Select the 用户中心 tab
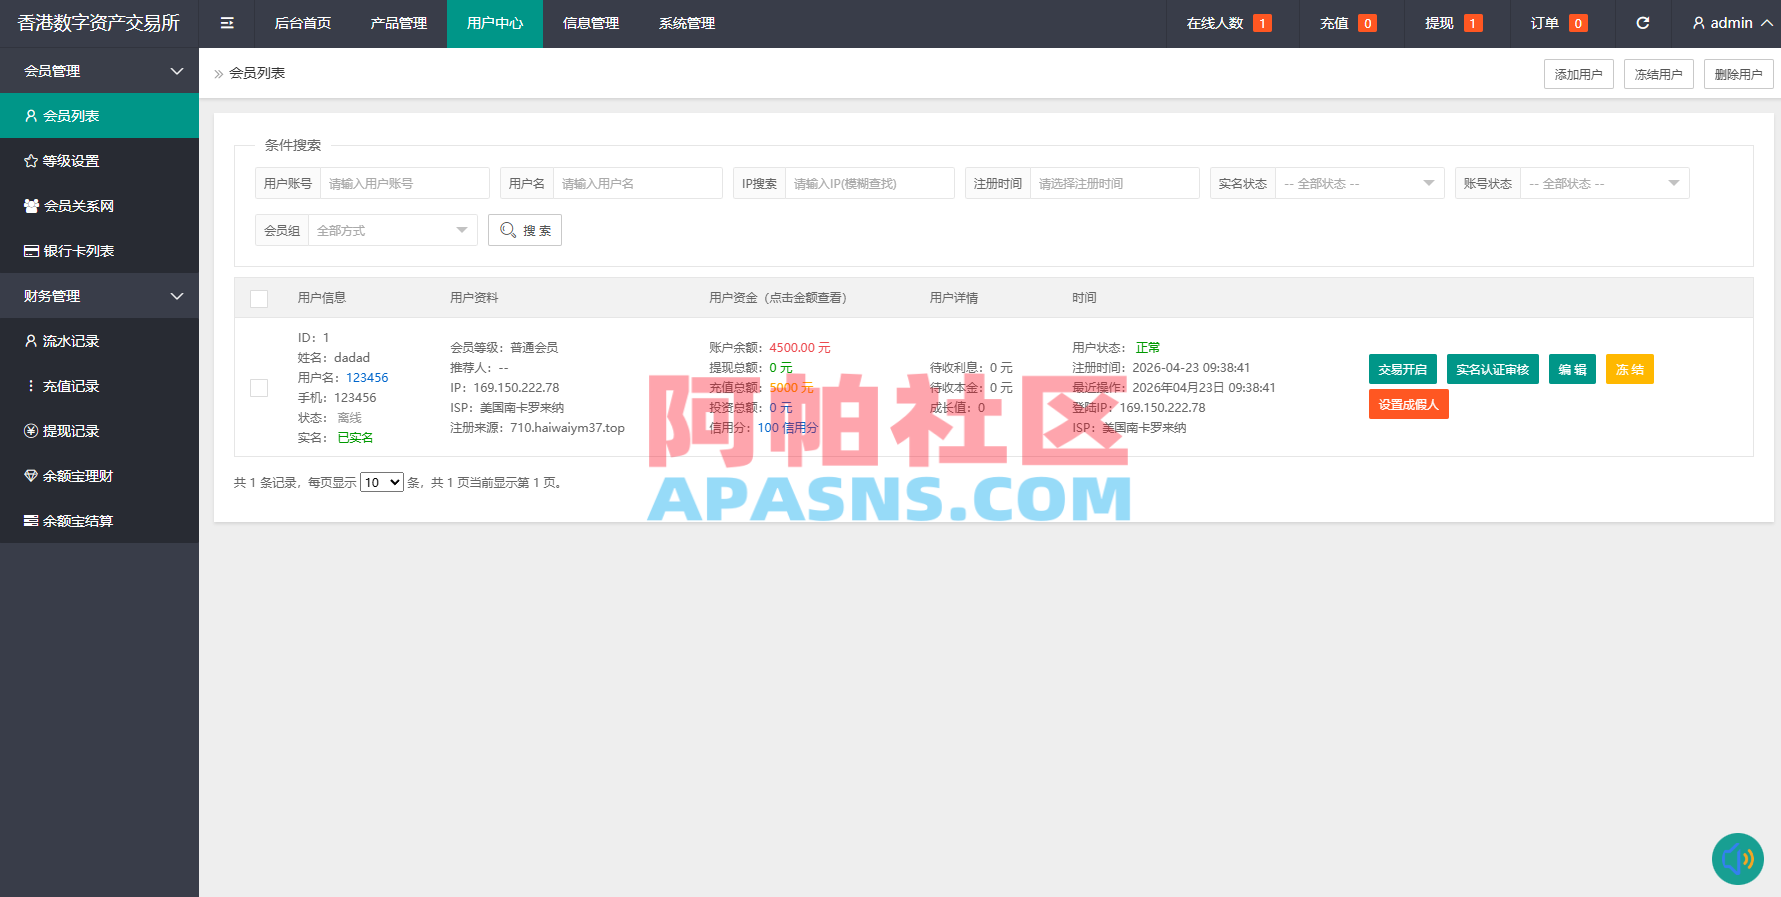The height and width of the screenshot is (897, 1781). 495,23
